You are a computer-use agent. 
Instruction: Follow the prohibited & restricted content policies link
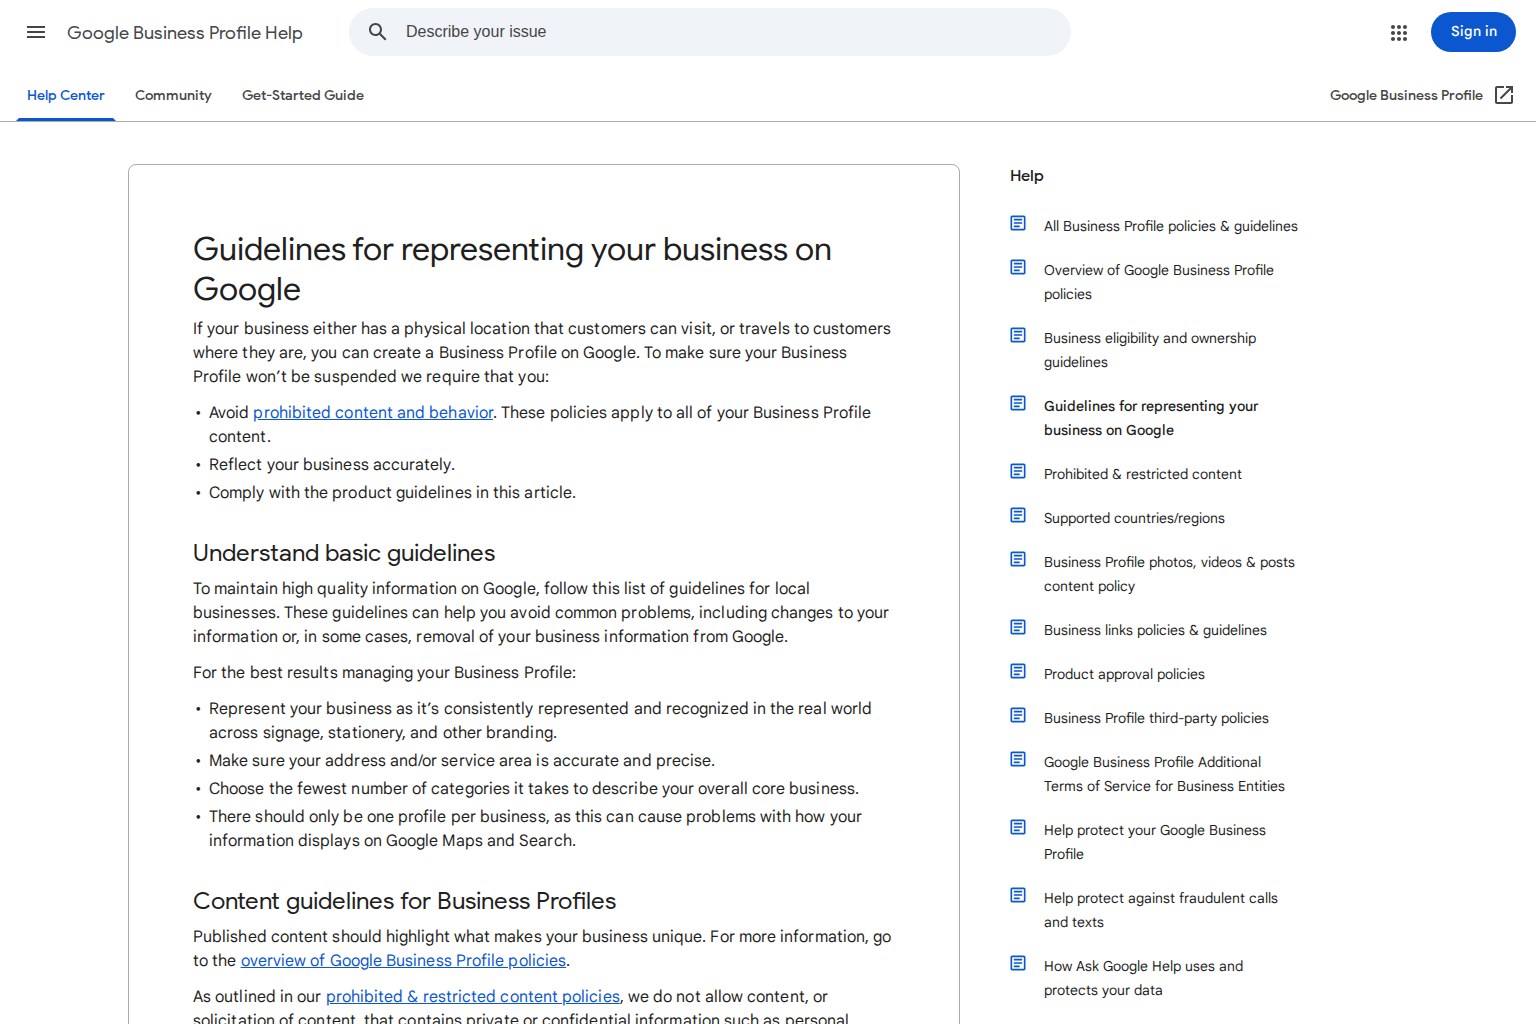[473, 996]
